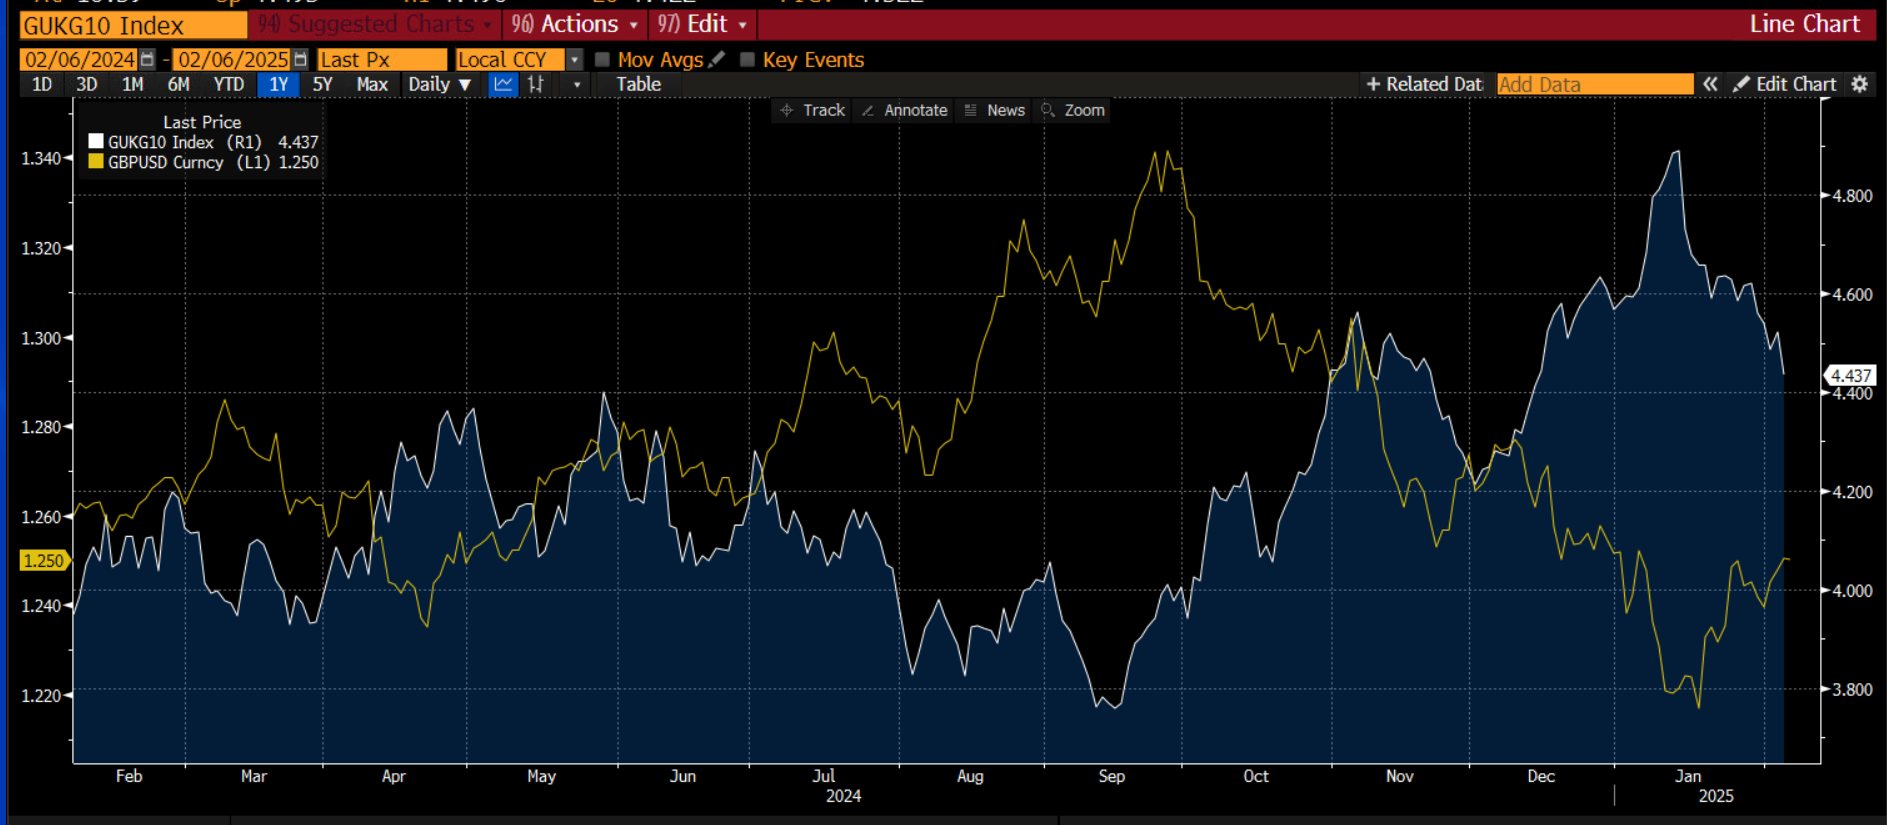Click the Line Chart title label
1887x825 pixels.
pyautogui.click(x=1805, y=24)
